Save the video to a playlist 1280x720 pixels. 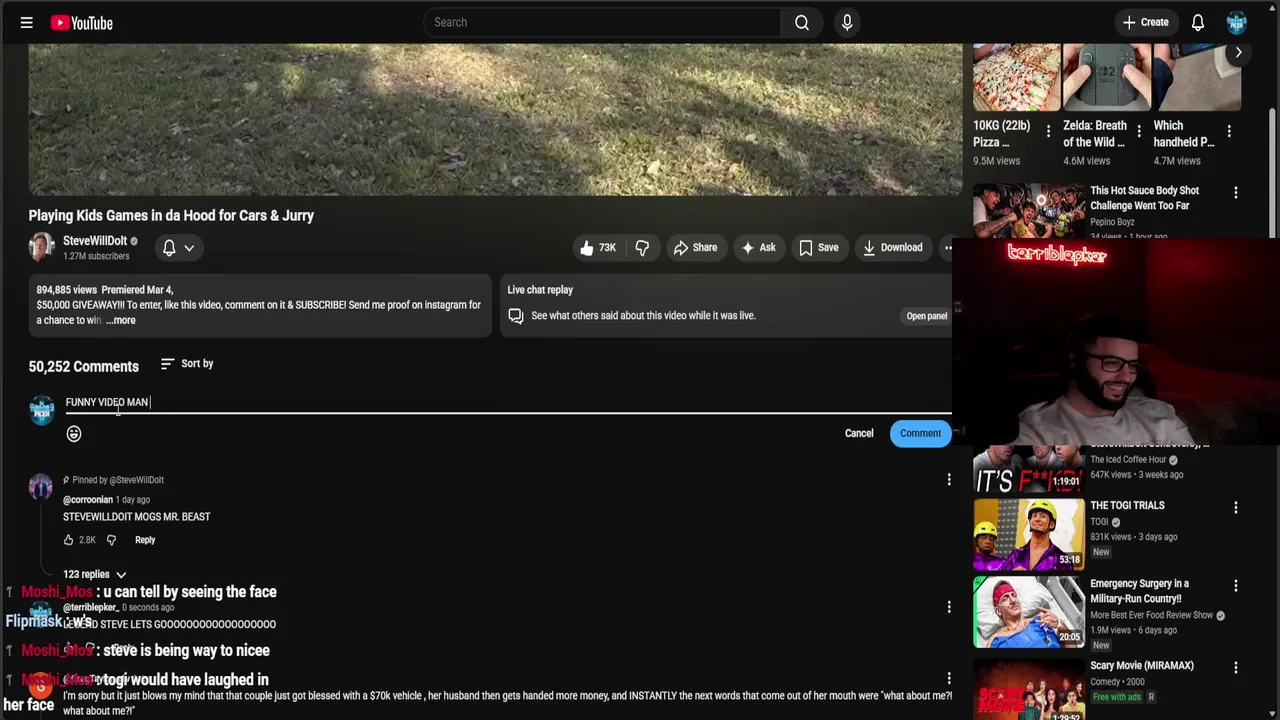coord(818,247)
